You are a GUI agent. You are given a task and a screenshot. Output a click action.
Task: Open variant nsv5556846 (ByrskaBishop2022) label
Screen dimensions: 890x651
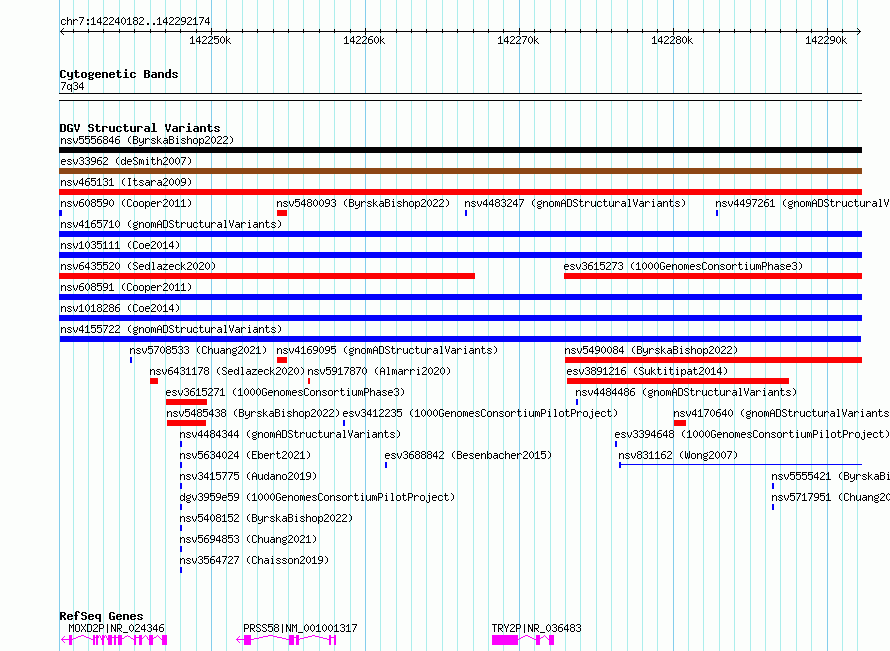tap(147, 140)
